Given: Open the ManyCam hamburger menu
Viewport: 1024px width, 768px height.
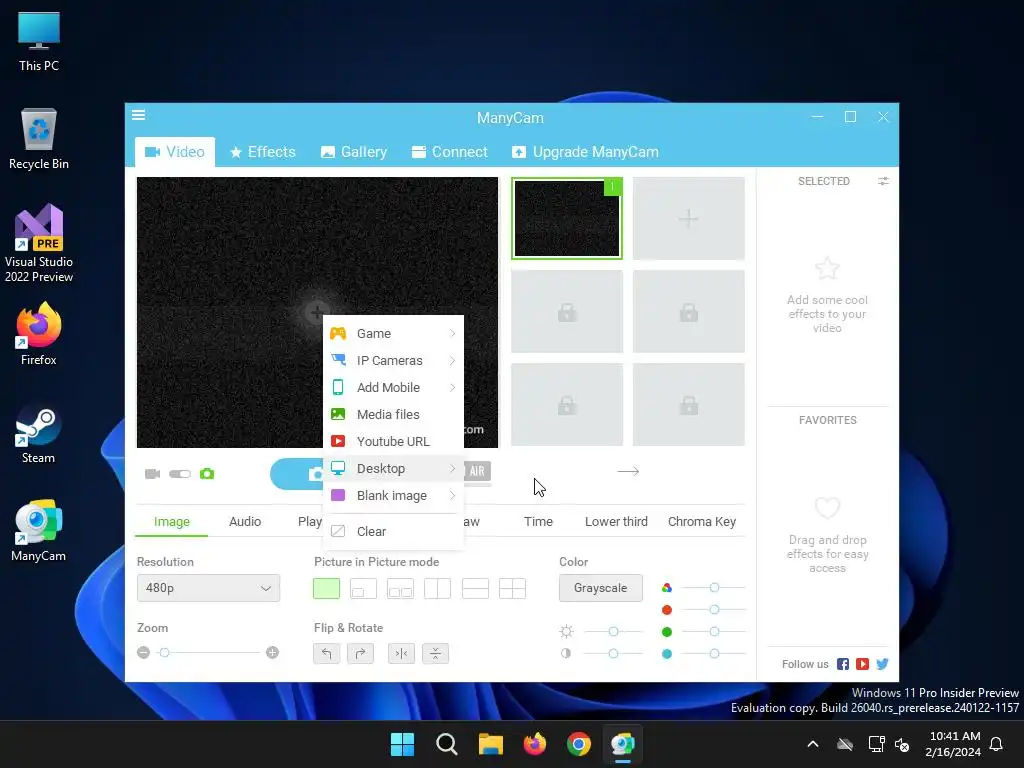Looking at the screenshot, I should (138, 115).
